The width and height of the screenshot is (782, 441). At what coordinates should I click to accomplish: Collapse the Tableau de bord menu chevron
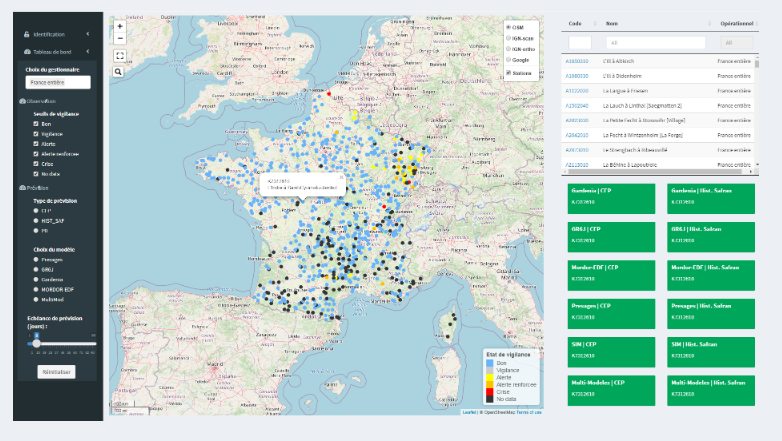point(88,51)
